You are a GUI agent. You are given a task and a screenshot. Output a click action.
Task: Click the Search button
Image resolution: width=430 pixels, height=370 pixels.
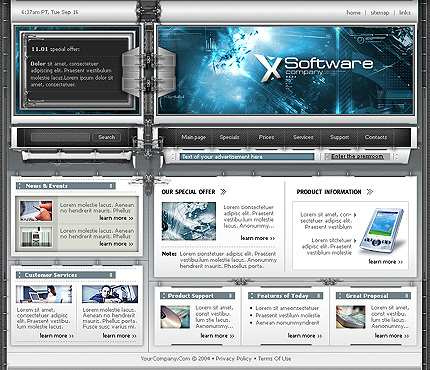click(x=106, y=137)
